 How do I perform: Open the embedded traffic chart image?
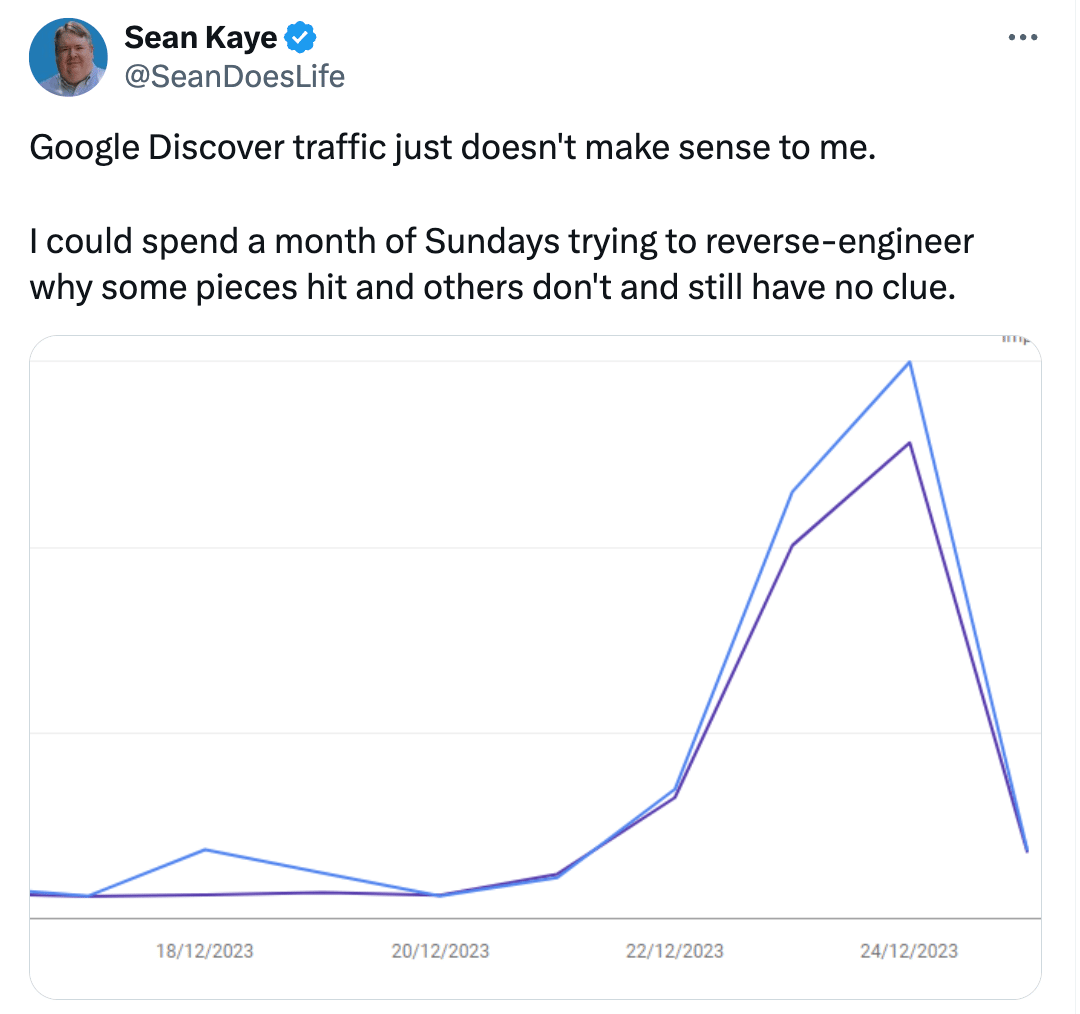tap(535, 667)
